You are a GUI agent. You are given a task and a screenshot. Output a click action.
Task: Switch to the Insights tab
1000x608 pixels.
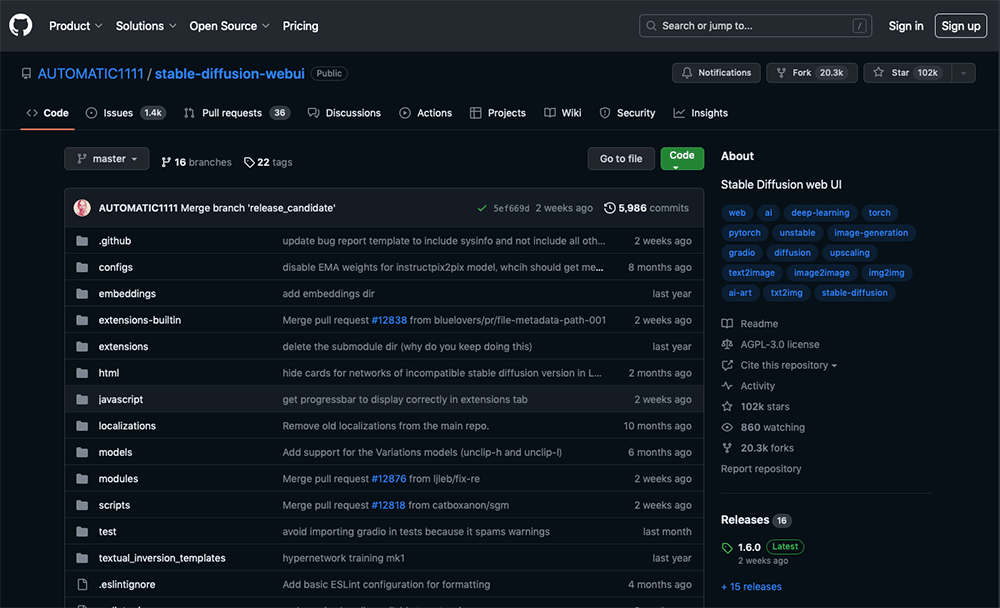point(701,113)
